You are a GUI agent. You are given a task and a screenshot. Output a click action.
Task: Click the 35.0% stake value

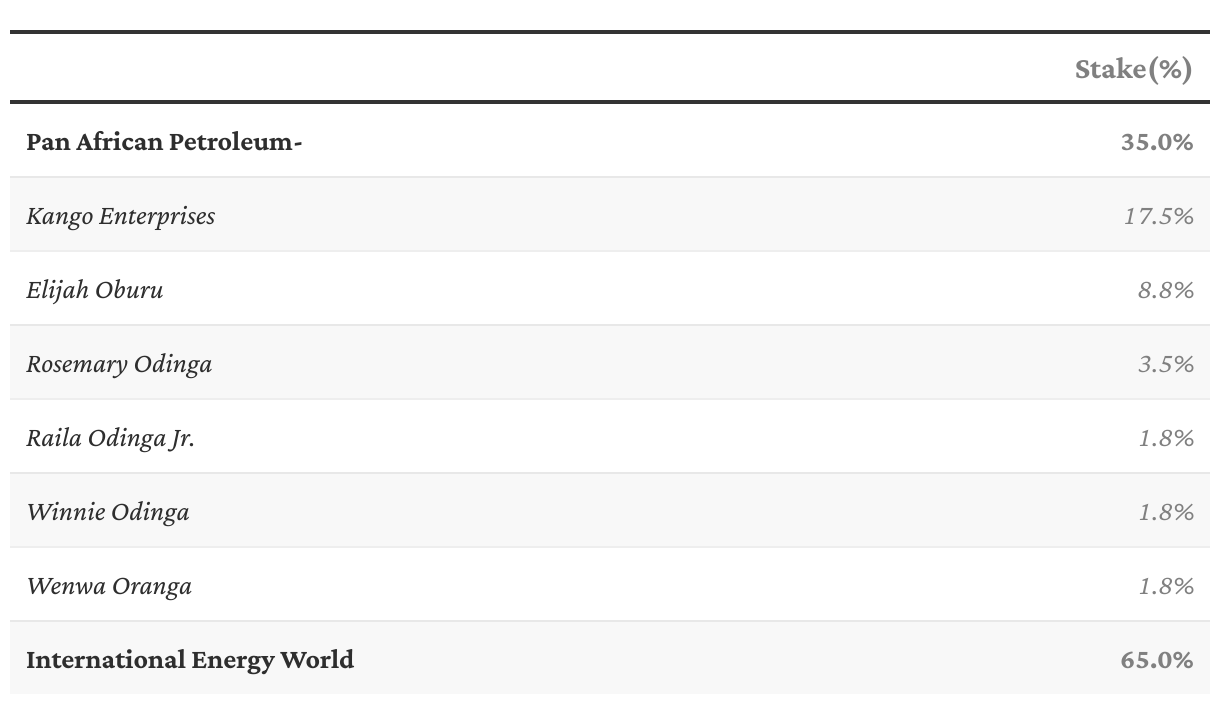[x=1157, y=142]
